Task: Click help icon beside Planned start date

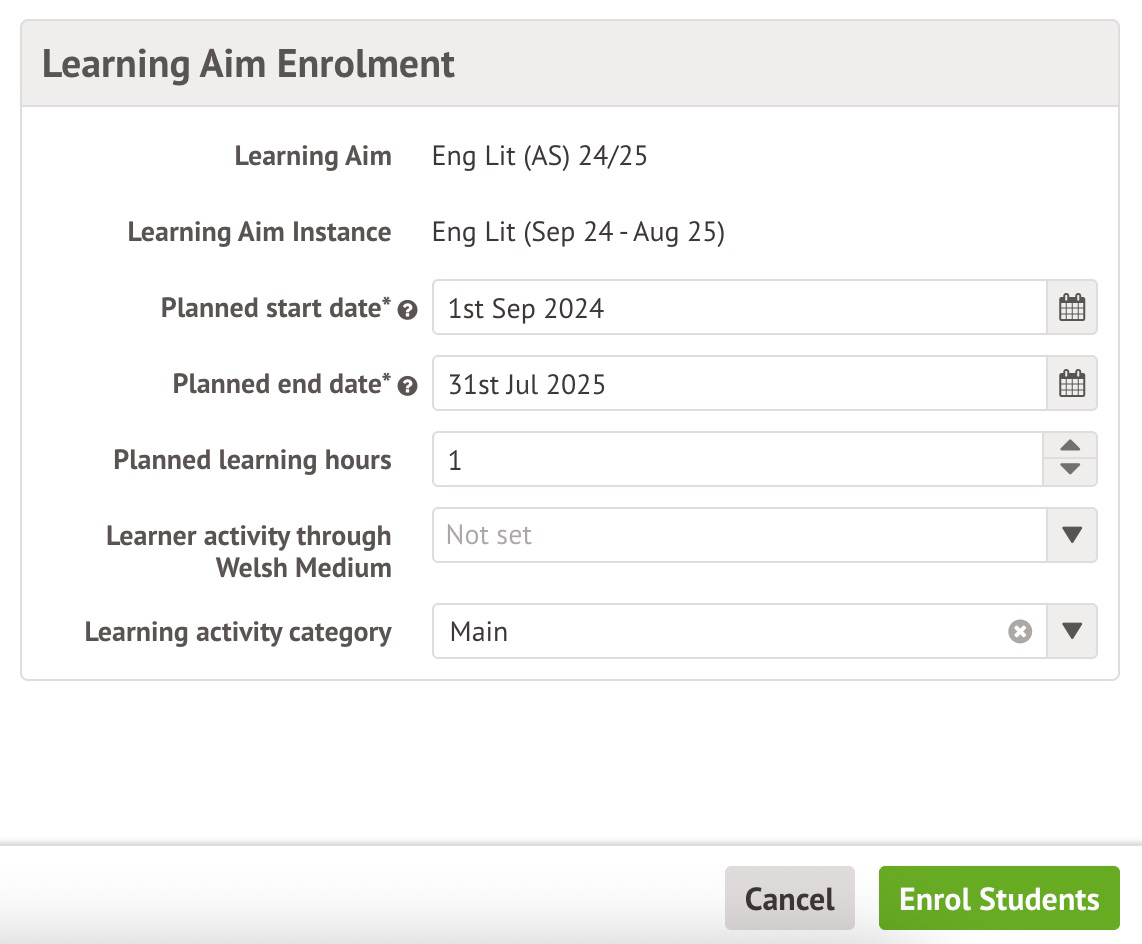Action: [x=407, y=310]
